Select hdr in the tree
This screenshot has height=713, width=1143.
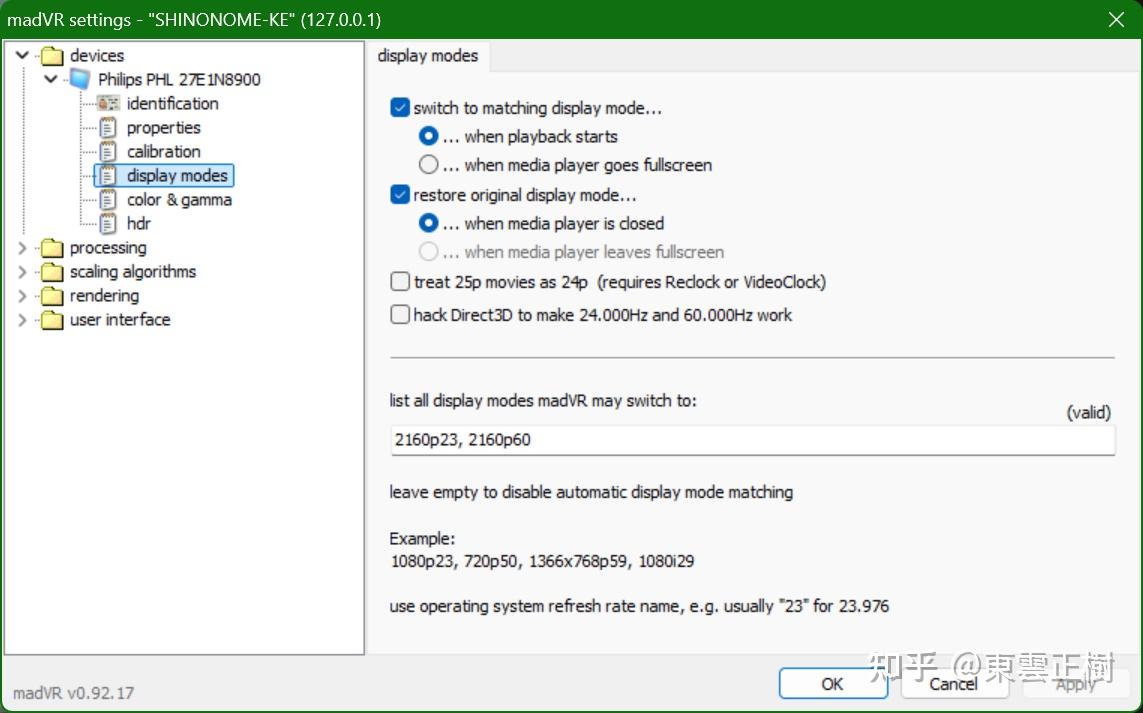(139, 224)
